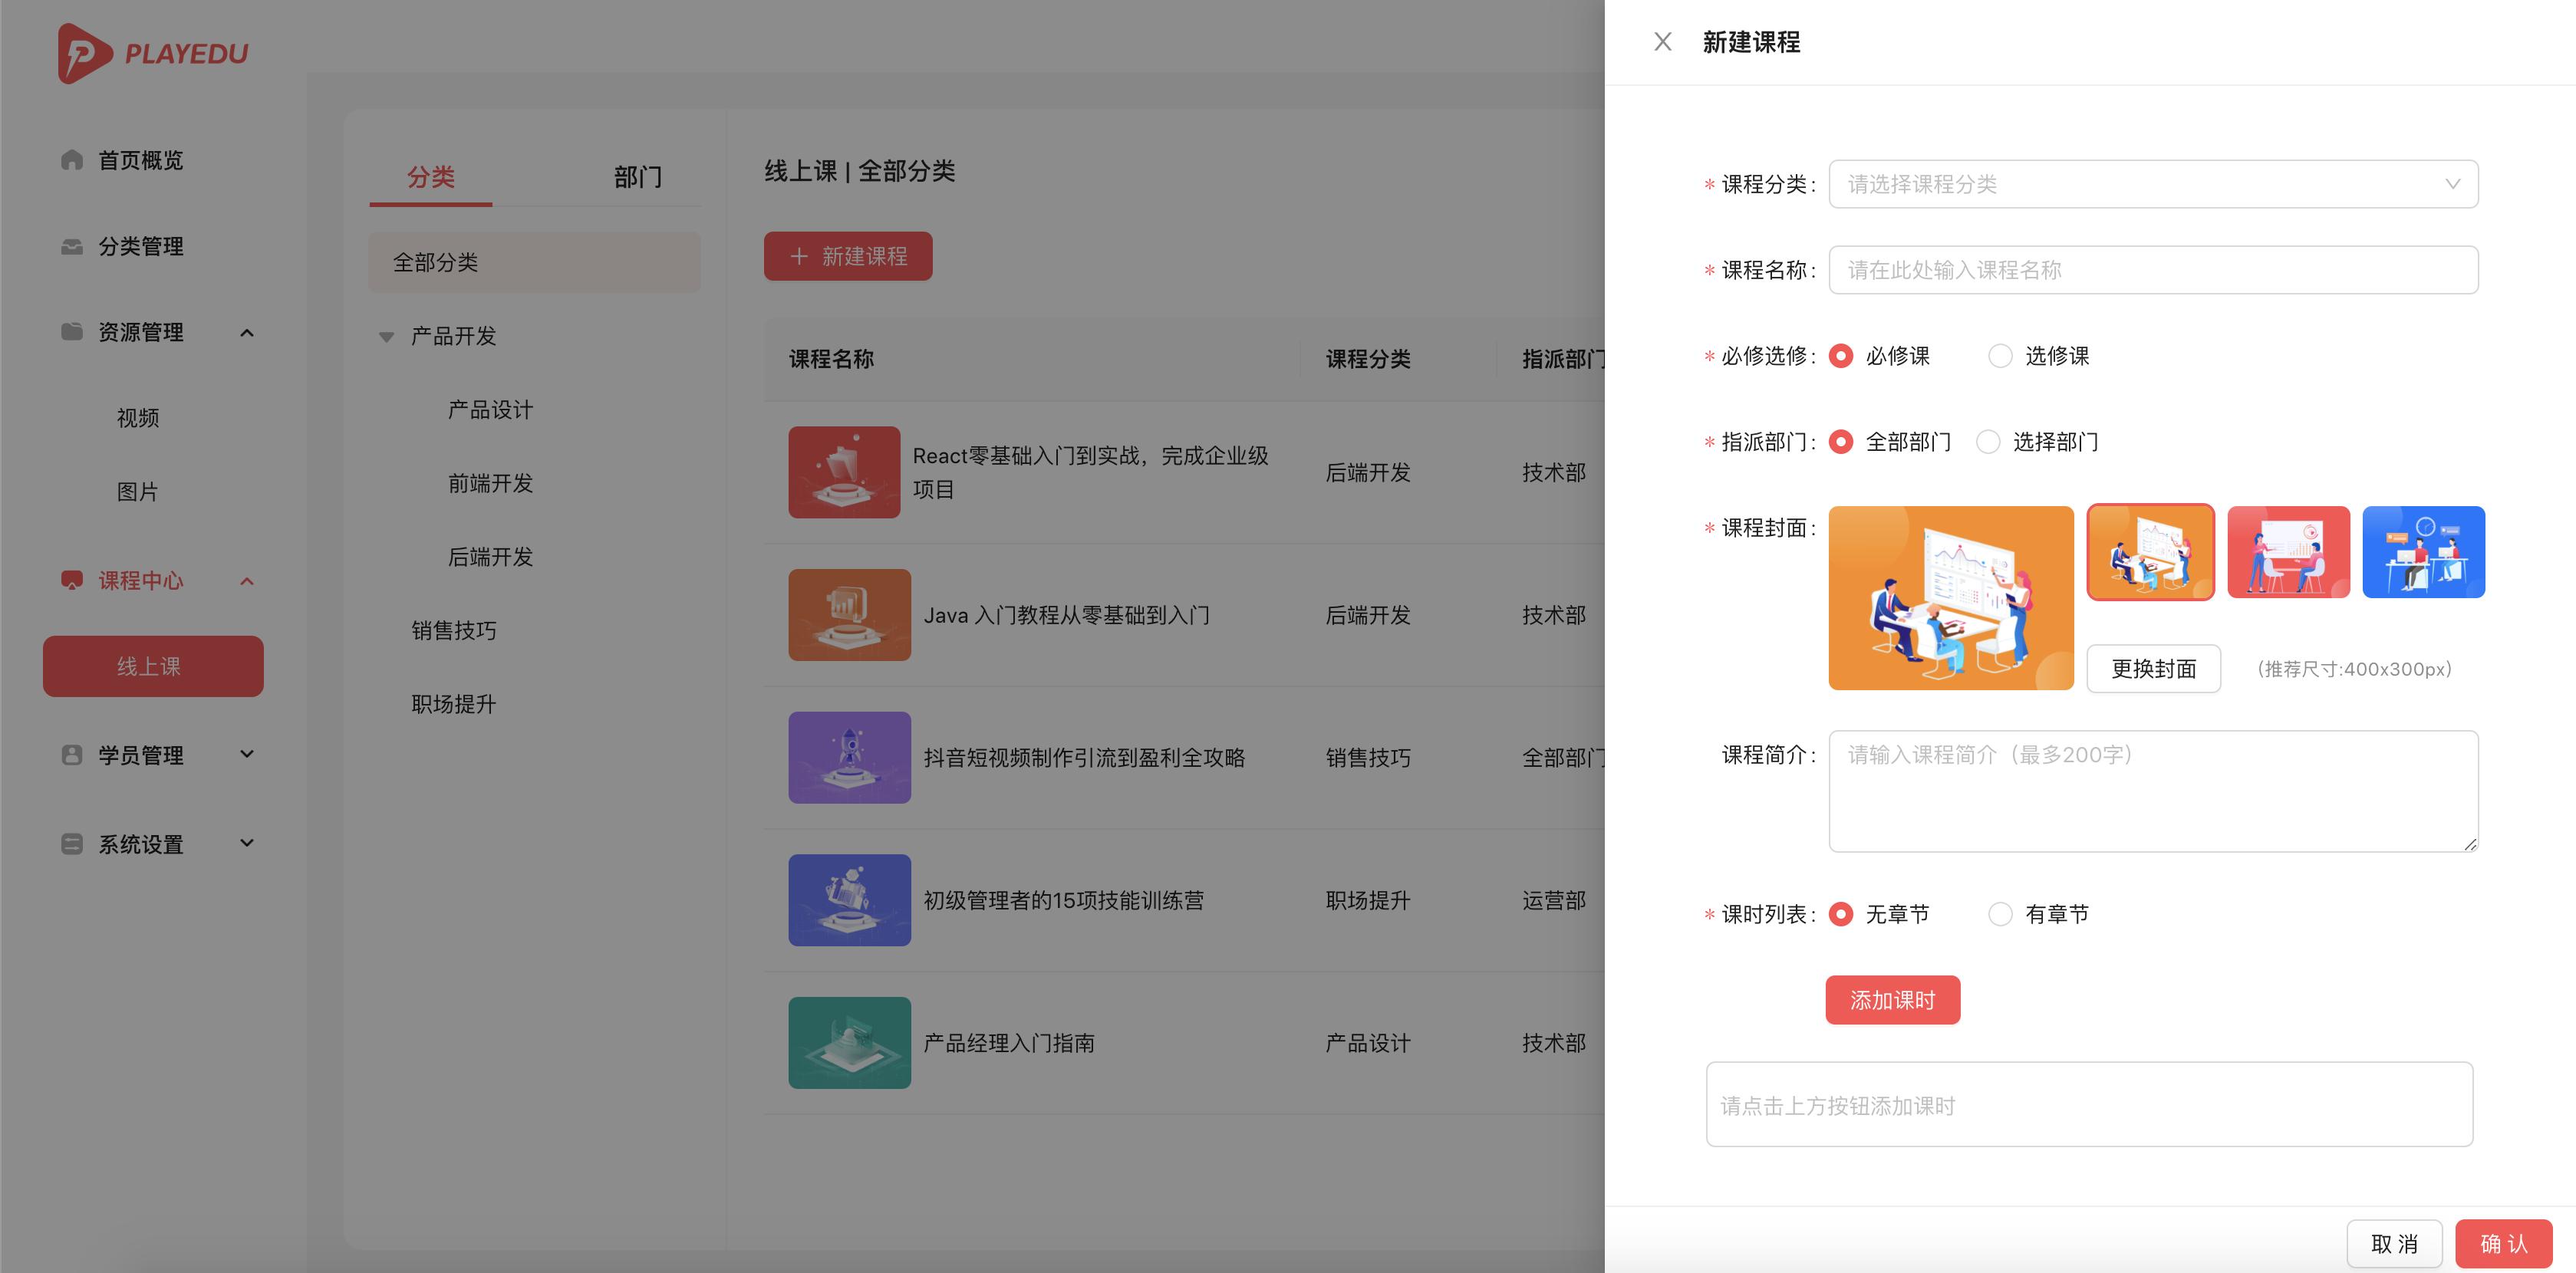
Task: Open 系统设置 via its sidebar icon
Action: click(x=71, y=844)
